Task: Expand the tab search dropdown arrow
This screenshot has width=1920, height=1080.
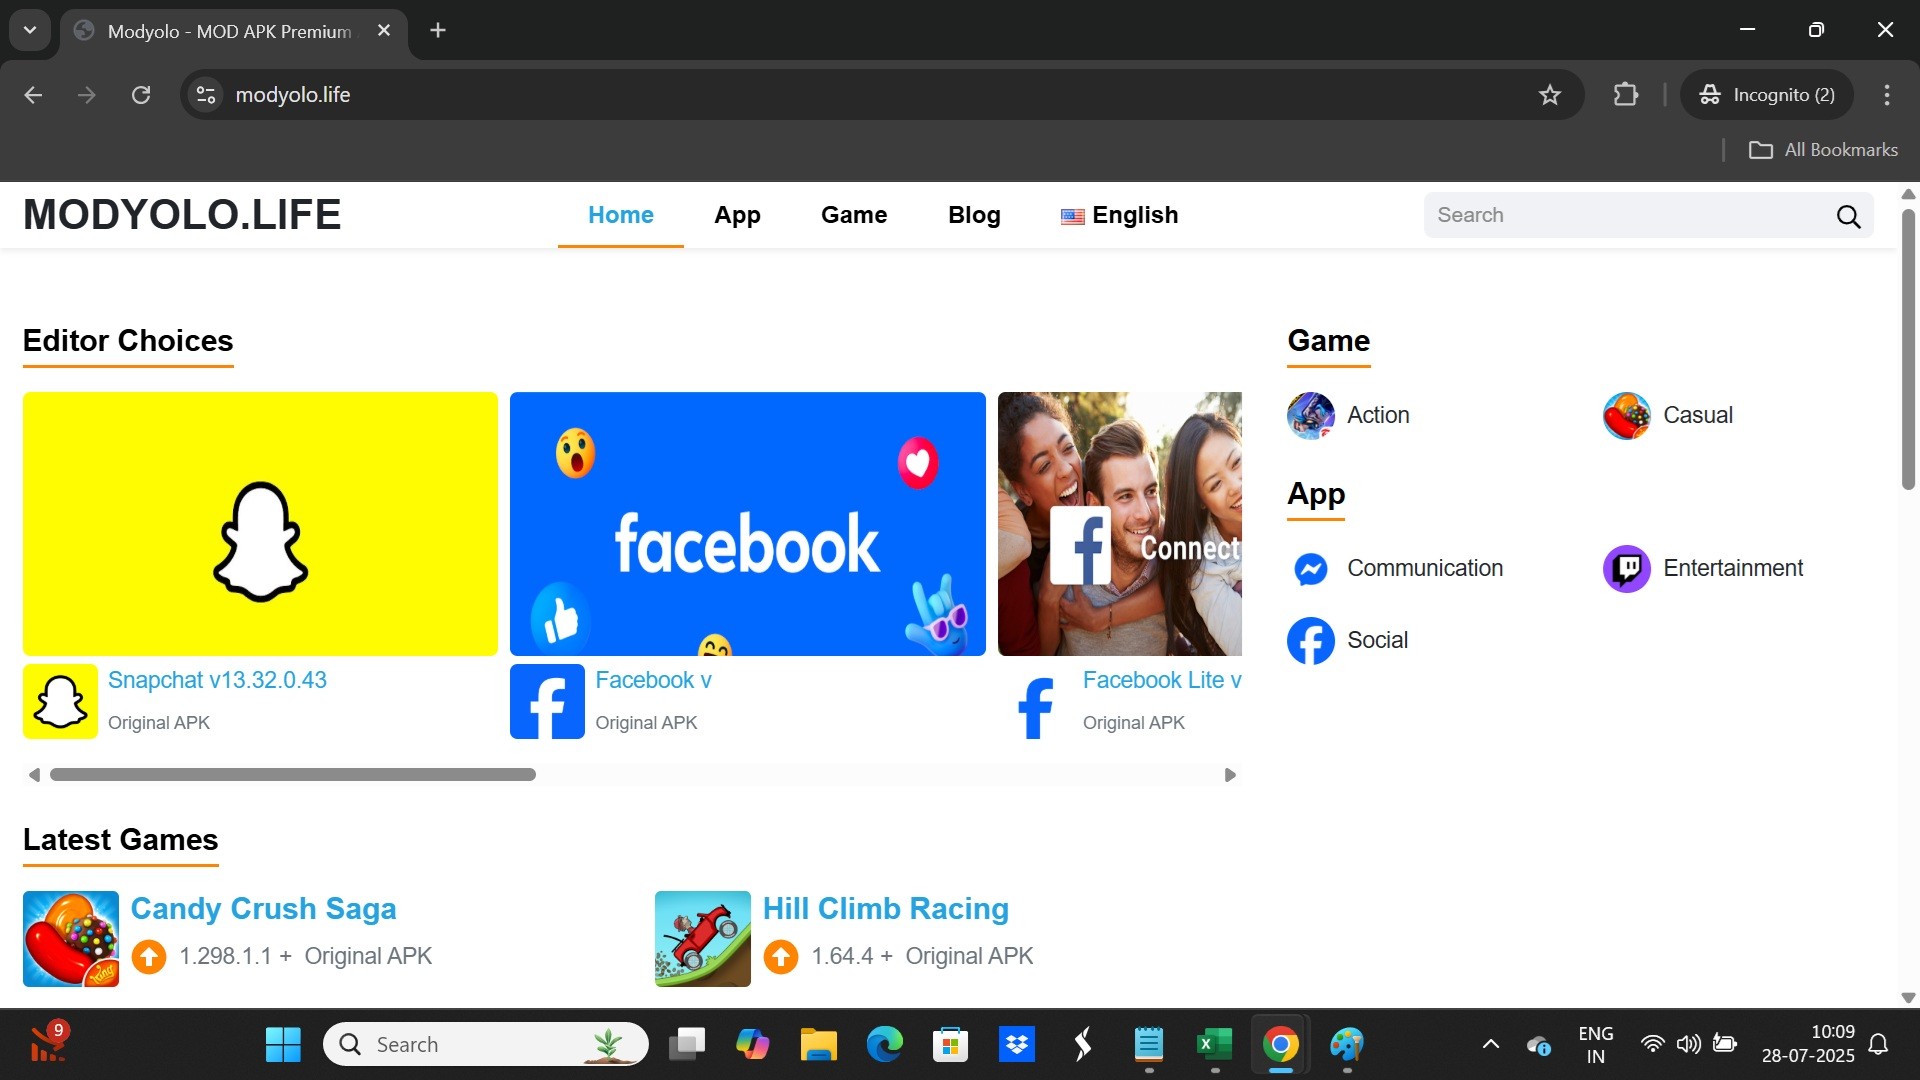Action: coord(30,30)
